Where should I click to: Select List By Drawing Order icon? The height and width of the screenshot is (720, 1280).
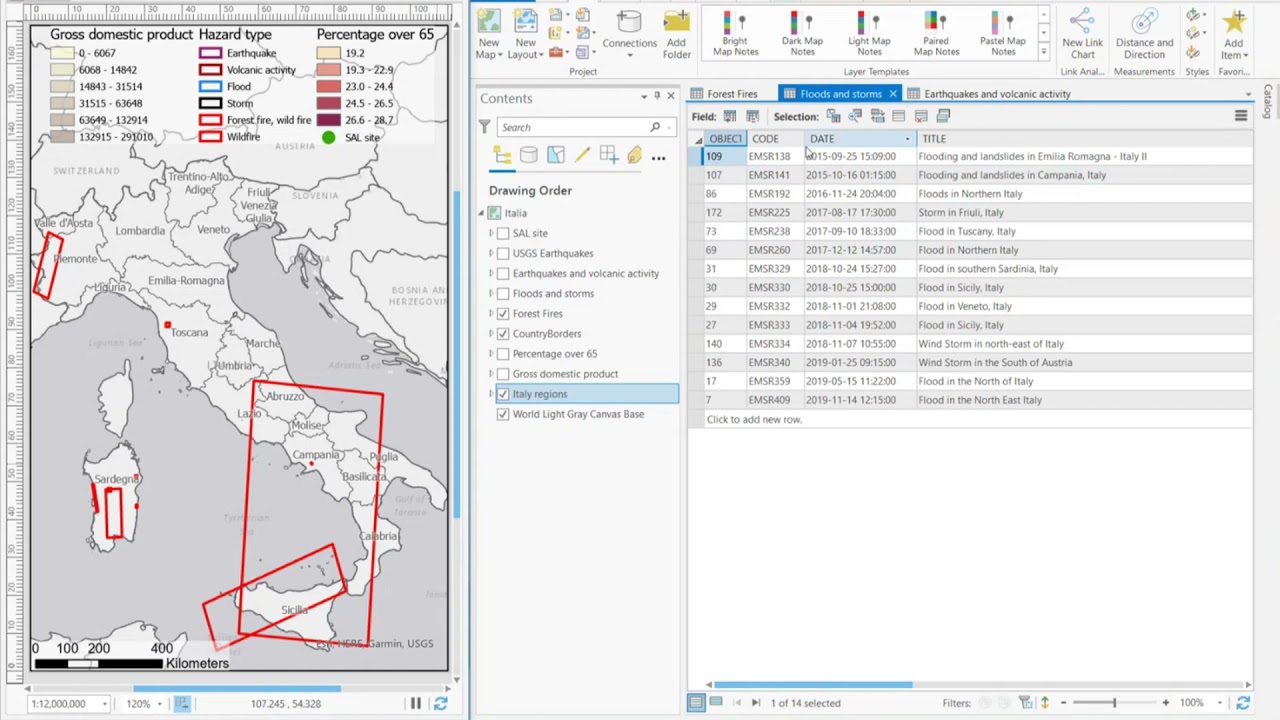pos(502,156)
